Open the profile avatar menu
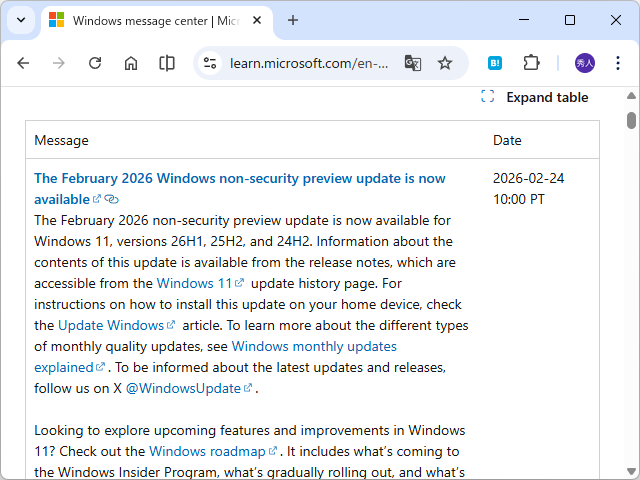640x480 pixels. (x=584, y=63)
